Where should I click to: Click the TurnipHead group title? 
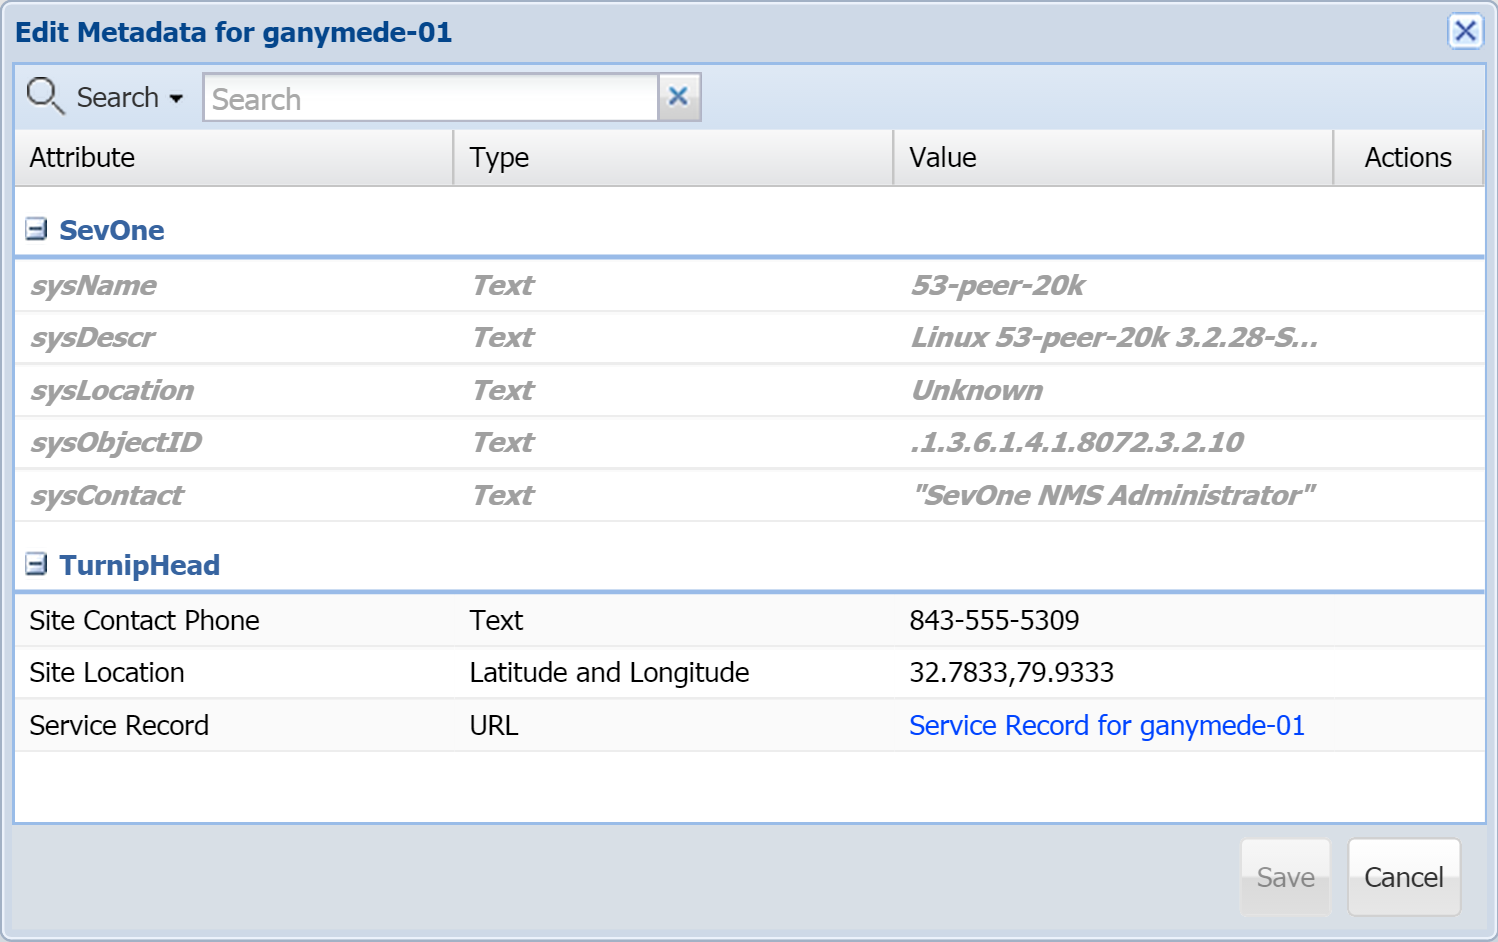coord(140,565)
